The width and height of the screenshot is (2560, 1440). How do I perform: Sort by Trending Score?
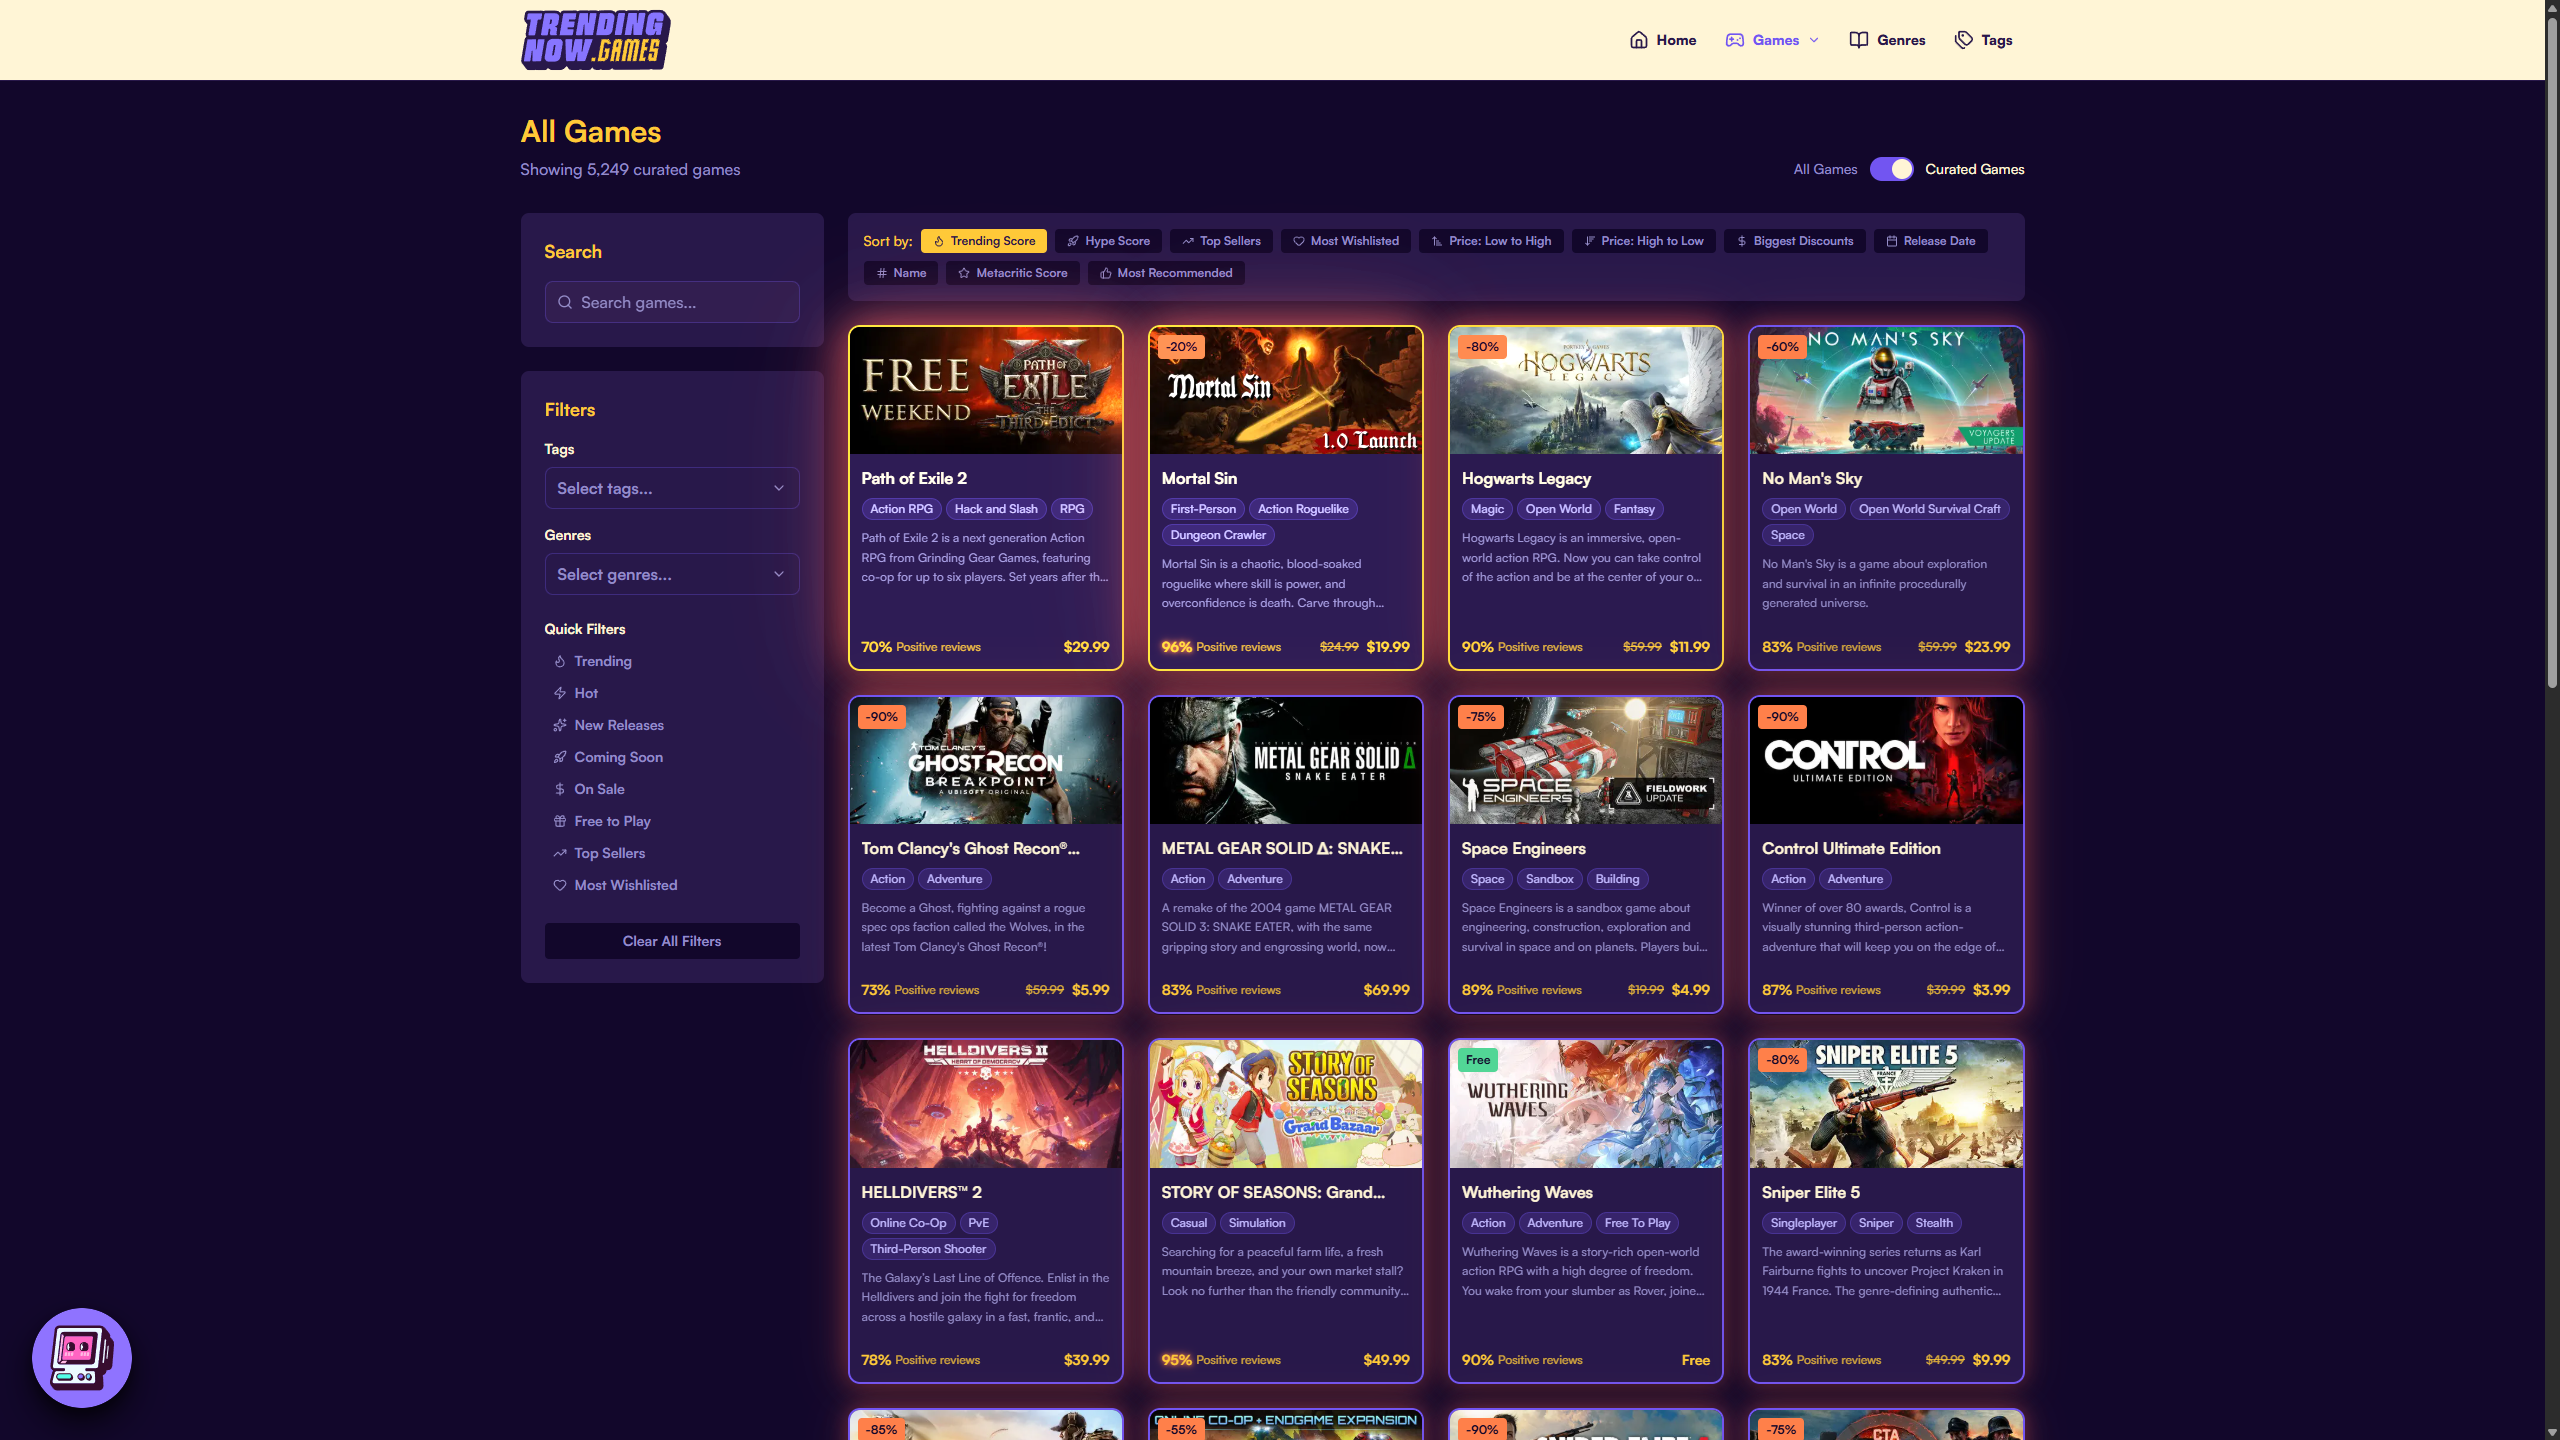point(984,241)
